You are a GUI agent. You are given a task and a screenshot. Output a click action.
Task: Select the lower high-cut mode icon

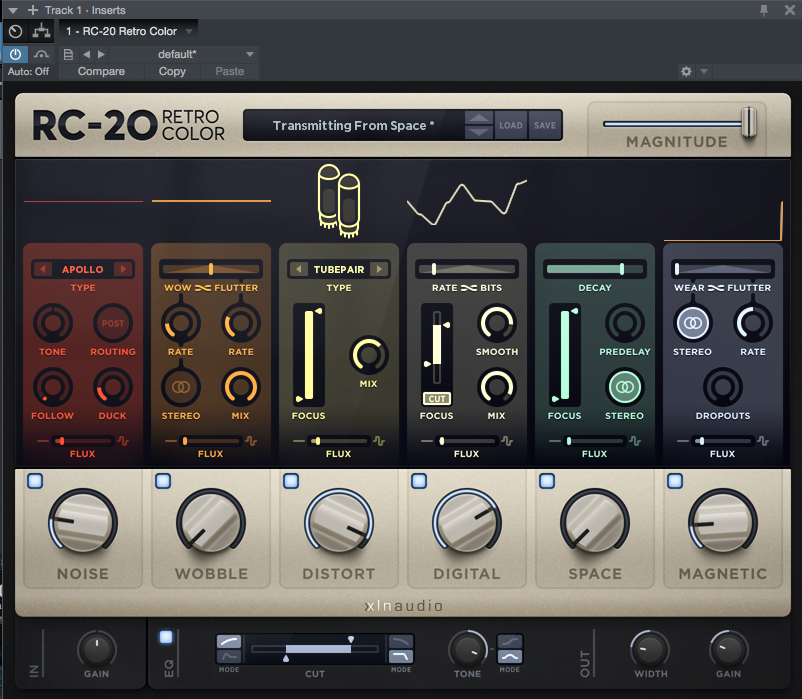(400, 656)
